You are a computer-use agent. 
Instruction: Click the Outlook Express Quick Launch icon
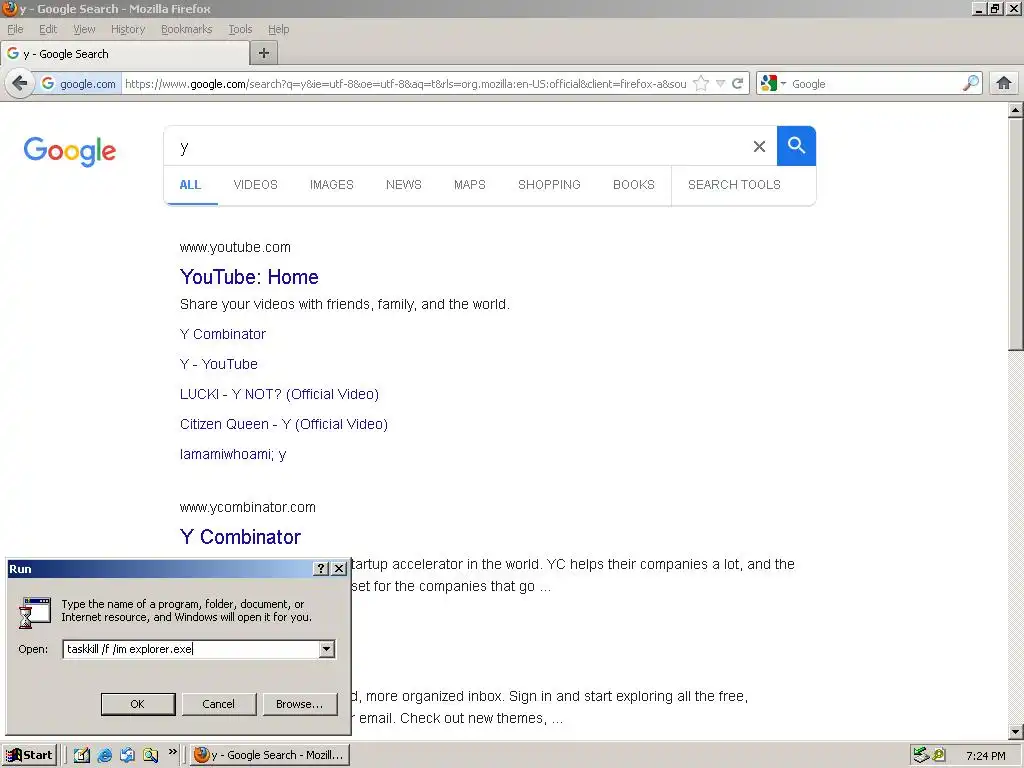(127, 755)
